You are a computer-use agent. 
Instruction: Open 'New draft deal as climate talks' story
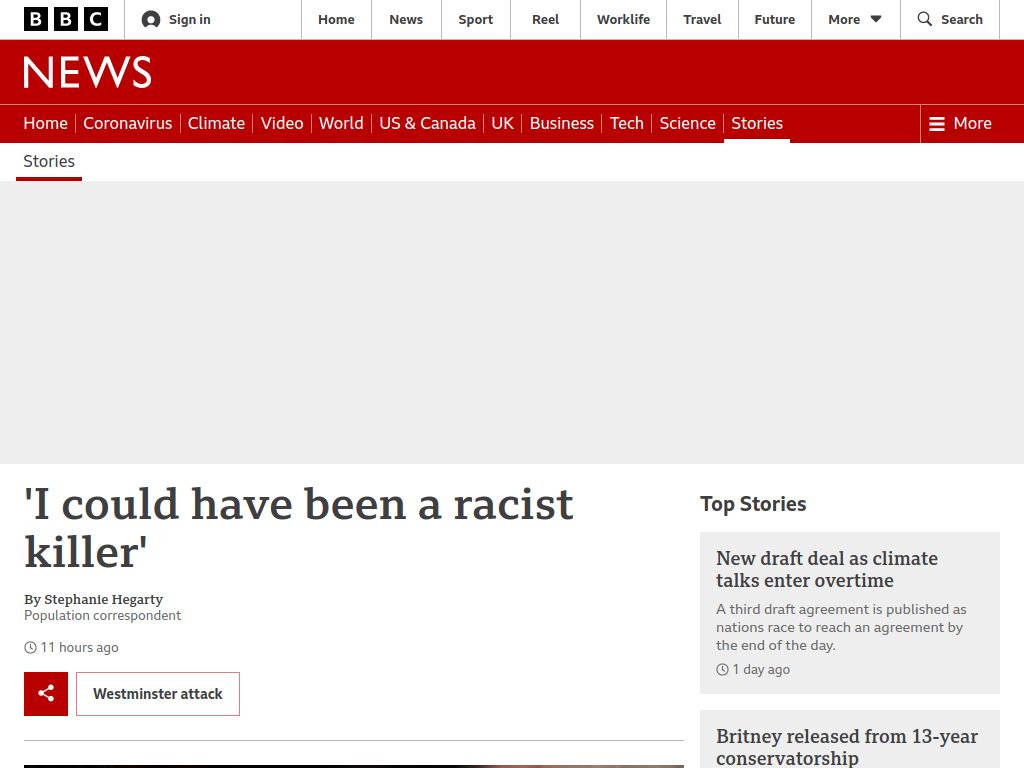click(x=827, y=569)
